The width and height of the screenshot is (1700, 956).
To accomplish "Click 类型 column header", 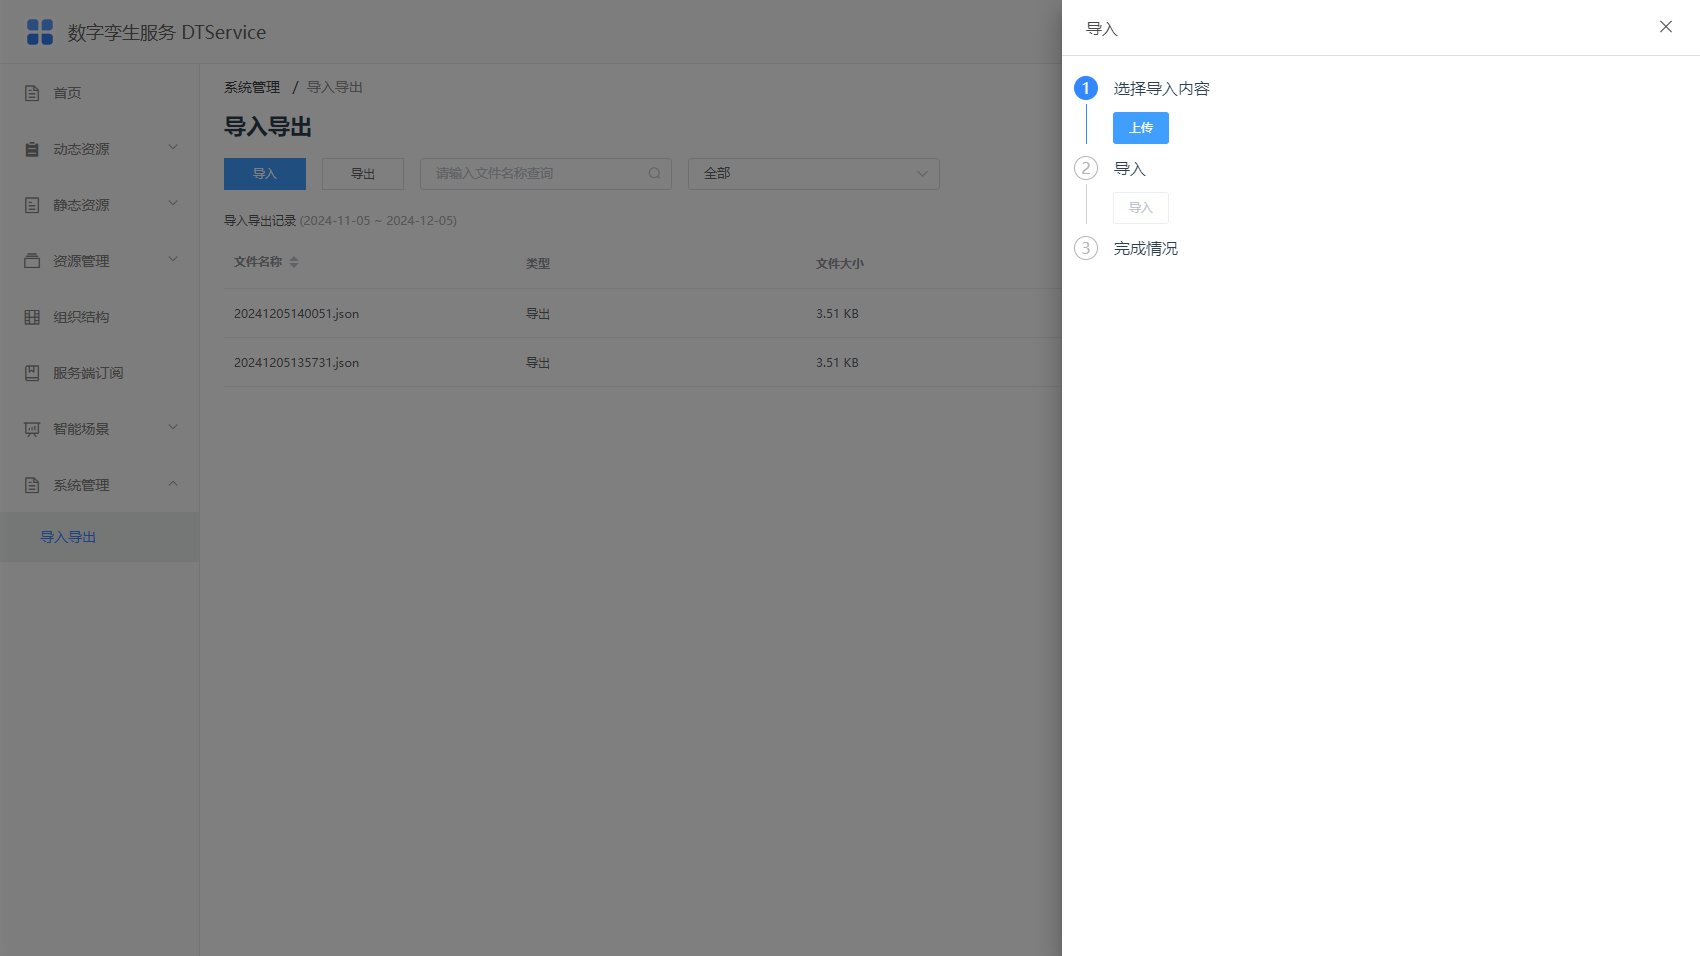I will point(538,264).
